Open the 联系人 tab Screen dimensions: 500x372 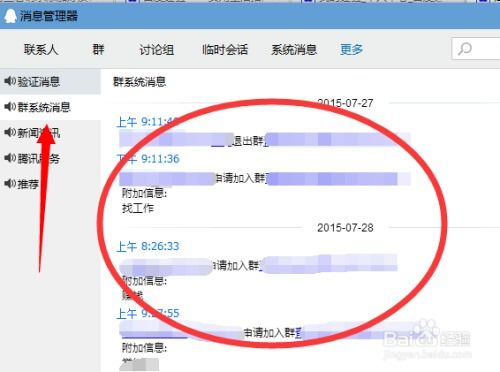41,50
